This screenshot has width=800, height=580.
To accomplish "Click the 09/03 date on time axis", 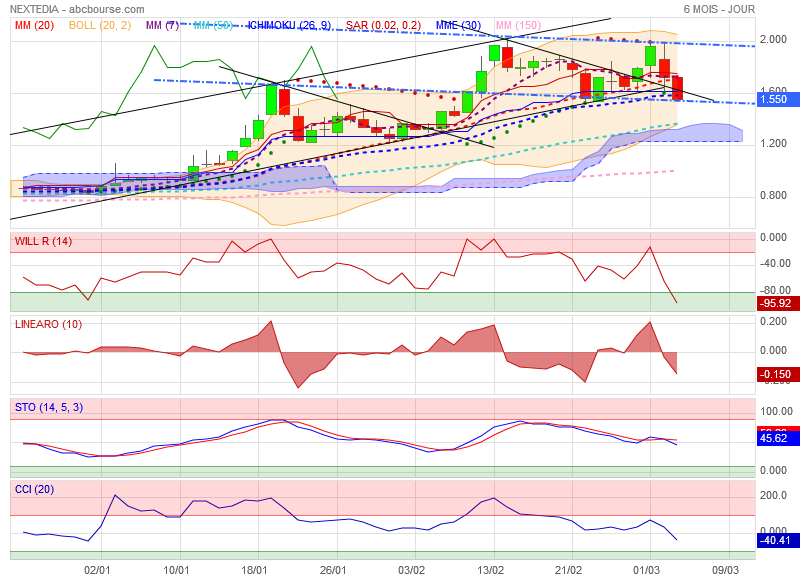I will pyautogui.click(x=726, y=570).
